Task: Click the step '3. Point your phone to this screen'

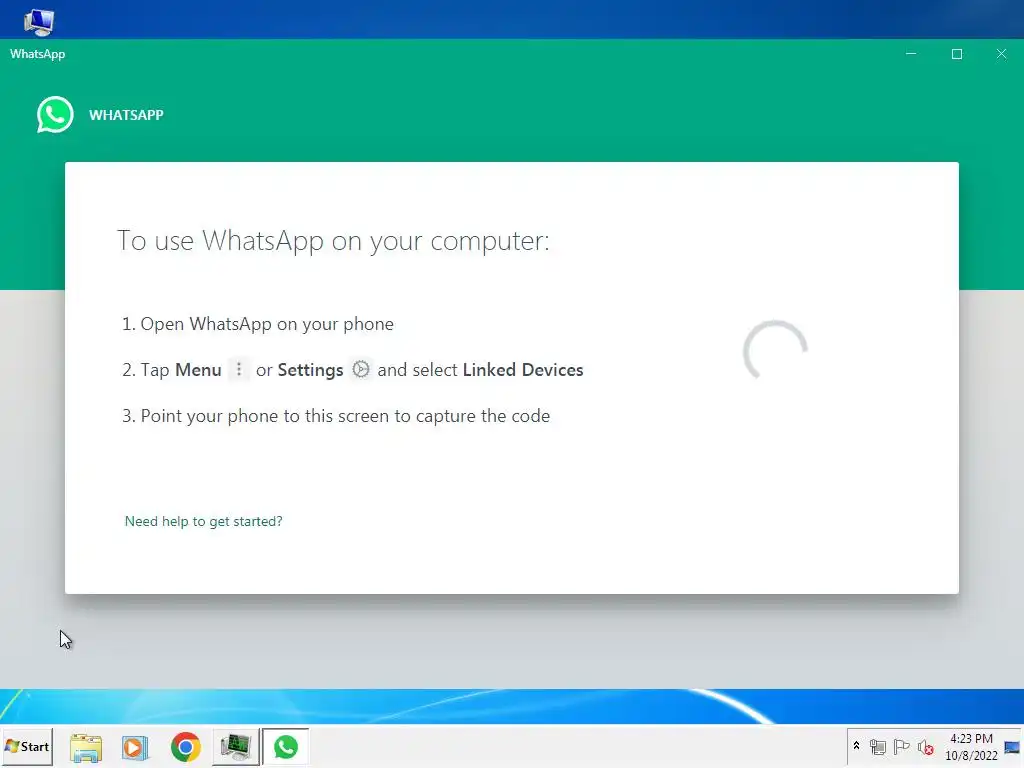Action: coord(336,416)
